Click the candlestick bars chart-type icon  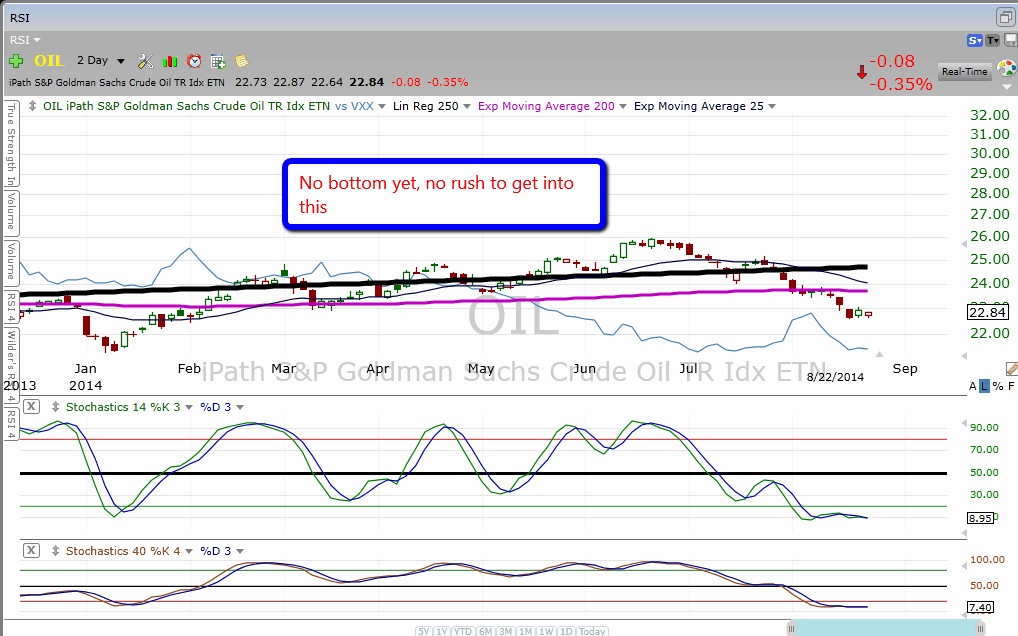coord(170,61)
